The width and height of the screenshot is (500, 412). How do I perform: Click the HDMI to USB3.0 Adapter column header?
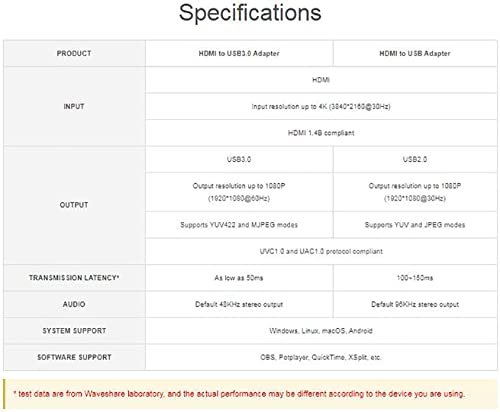click(239, 53)
